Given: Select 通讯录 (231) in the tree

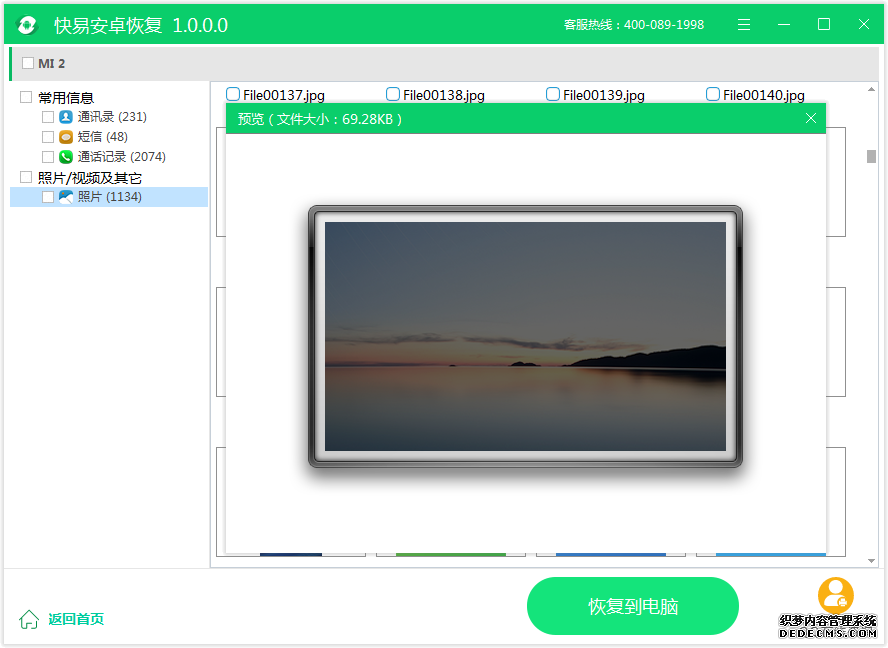Looking at the screenshot, I should 112,117.
